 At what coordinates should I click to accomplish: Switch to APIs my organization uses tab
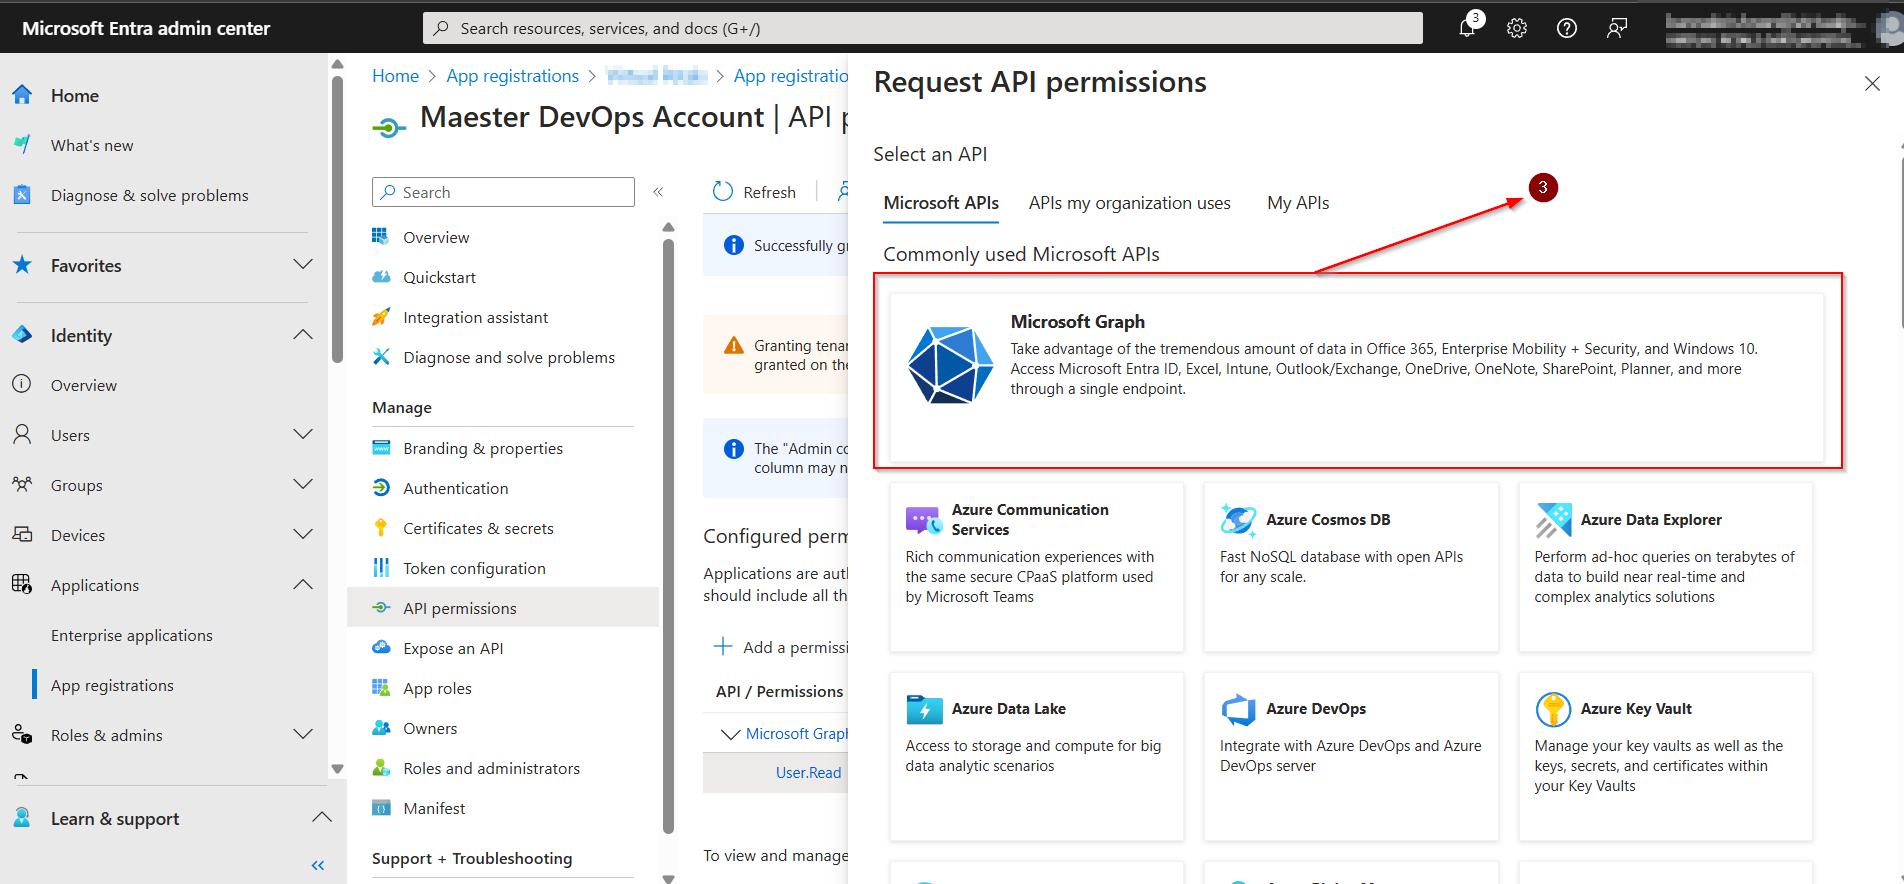coord(1129,203)
